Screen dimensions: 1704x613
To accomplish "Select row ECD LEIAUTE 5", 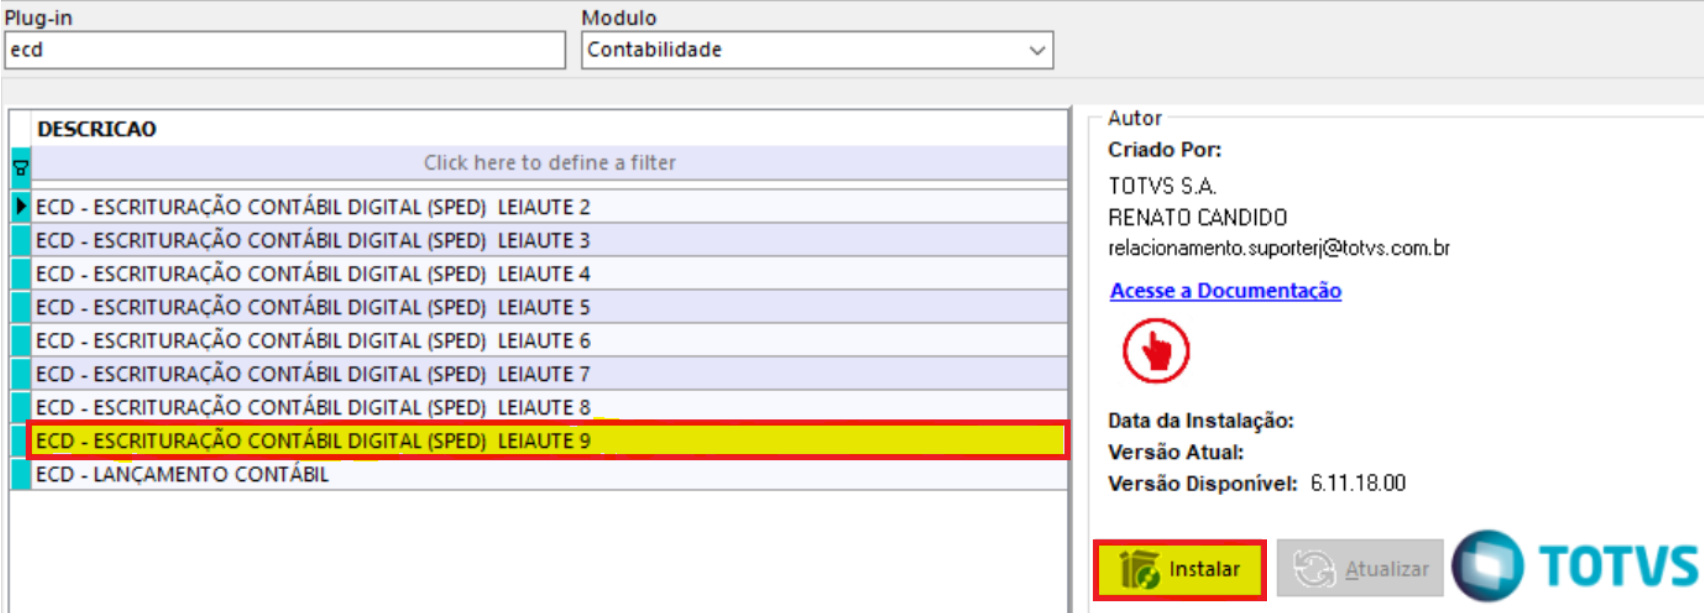I will 550,307.
